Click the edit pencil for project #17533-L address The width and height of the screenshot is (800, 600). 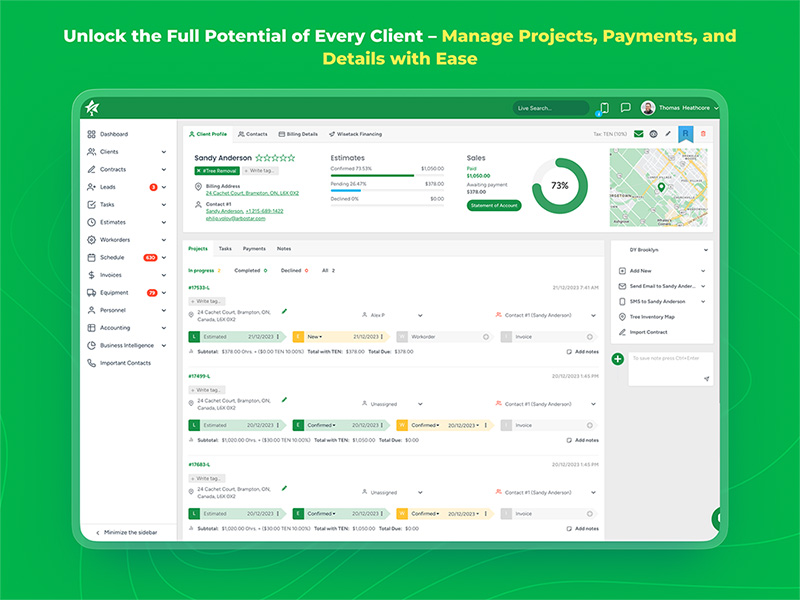284,311
